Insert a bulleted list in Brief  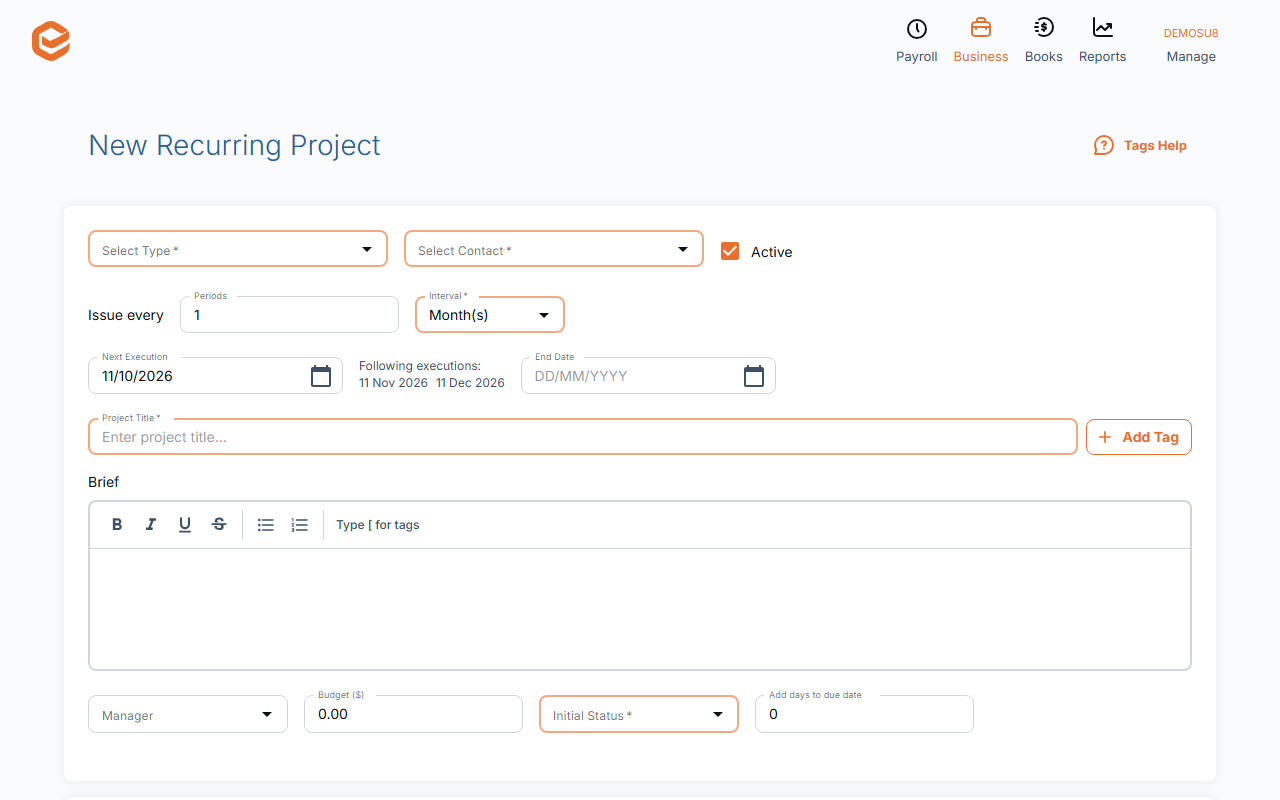coord(266,524)
